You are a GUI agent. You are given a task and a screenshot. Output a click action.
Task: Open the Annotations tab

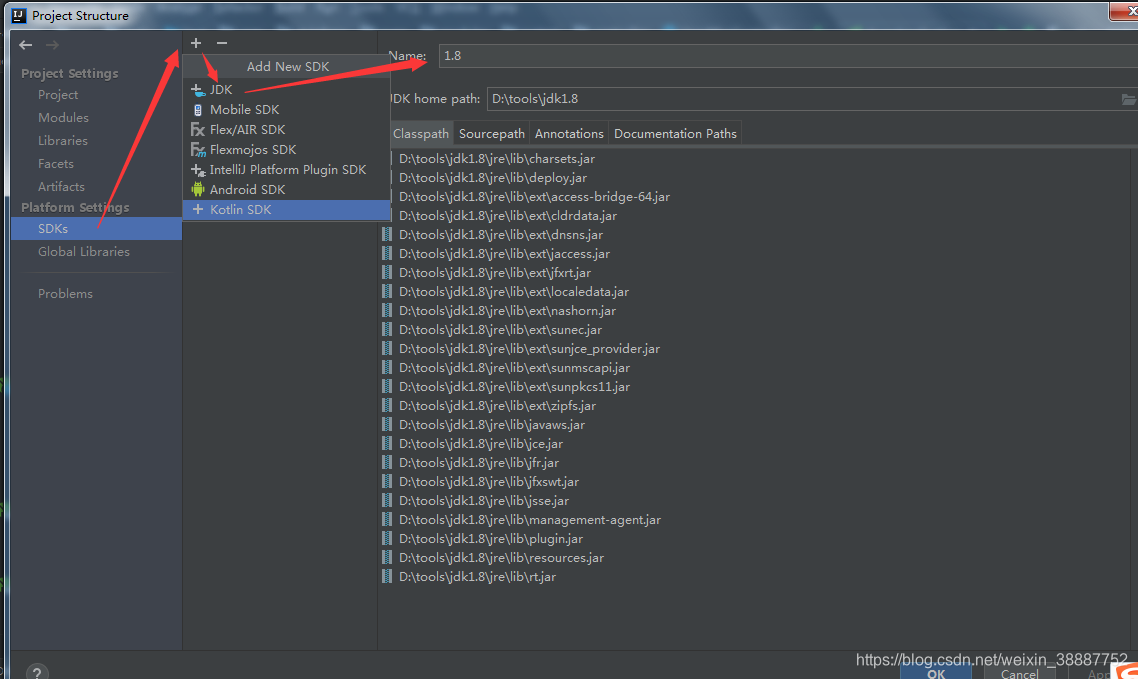click(x=569, y=133)
